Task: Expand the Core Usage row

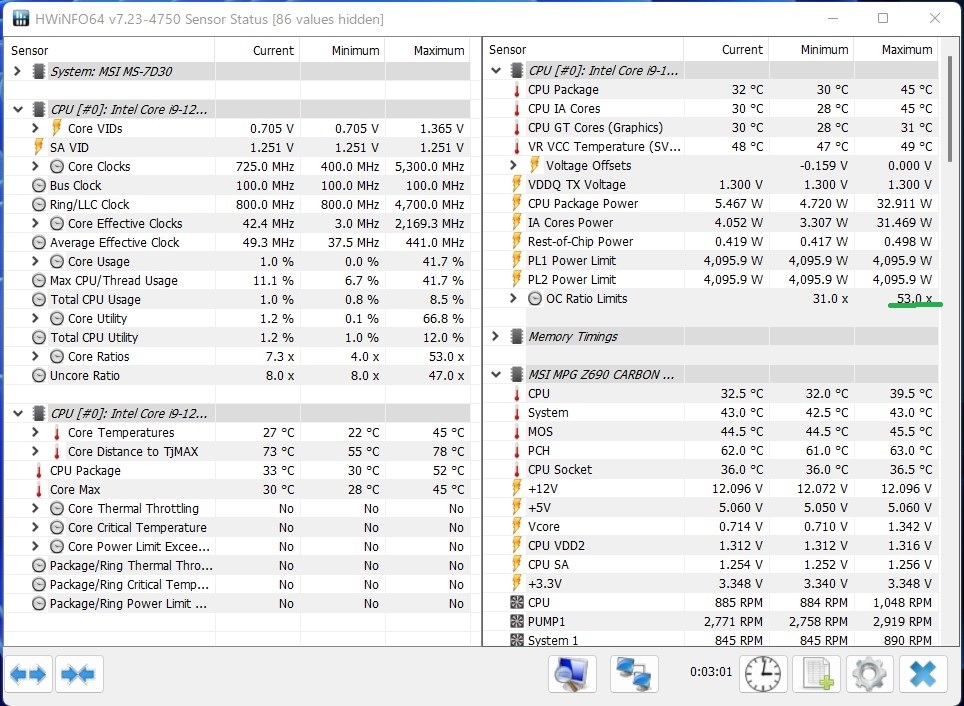Action: (x=35, y=261)
